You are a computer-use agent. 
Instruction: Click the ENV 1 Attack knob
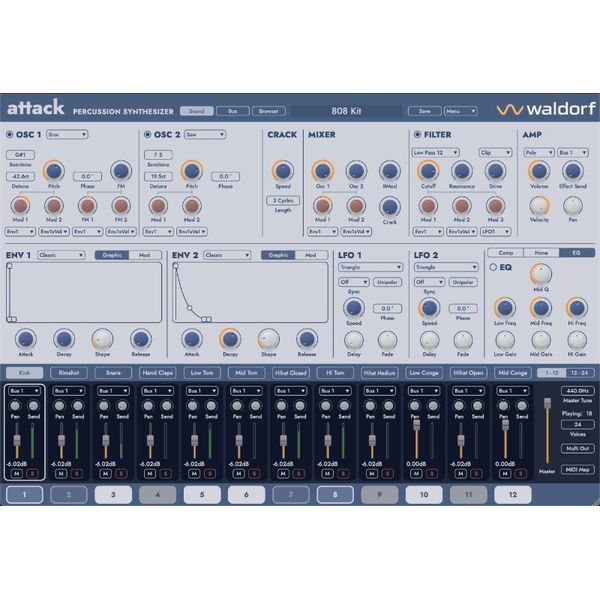[x=26, y=339]
